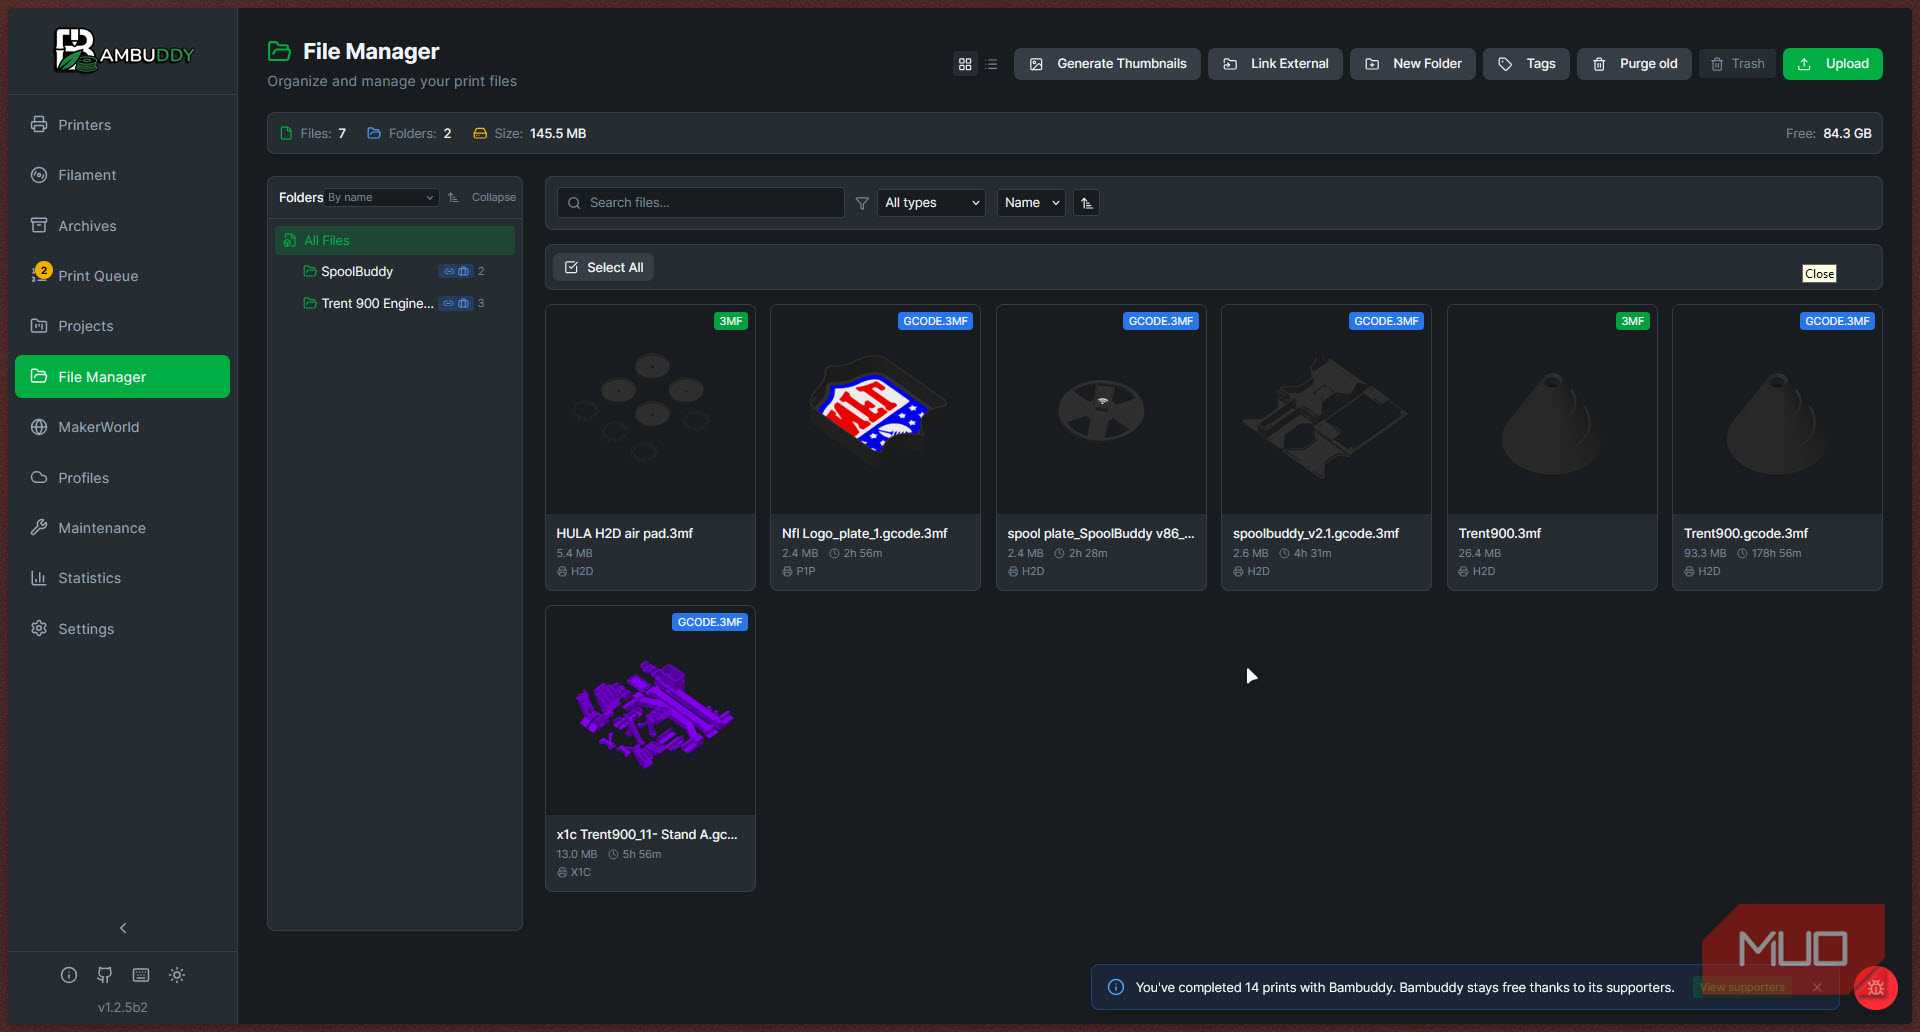
Task: Open Archives in the sidebar
Action: coord(122,226)
